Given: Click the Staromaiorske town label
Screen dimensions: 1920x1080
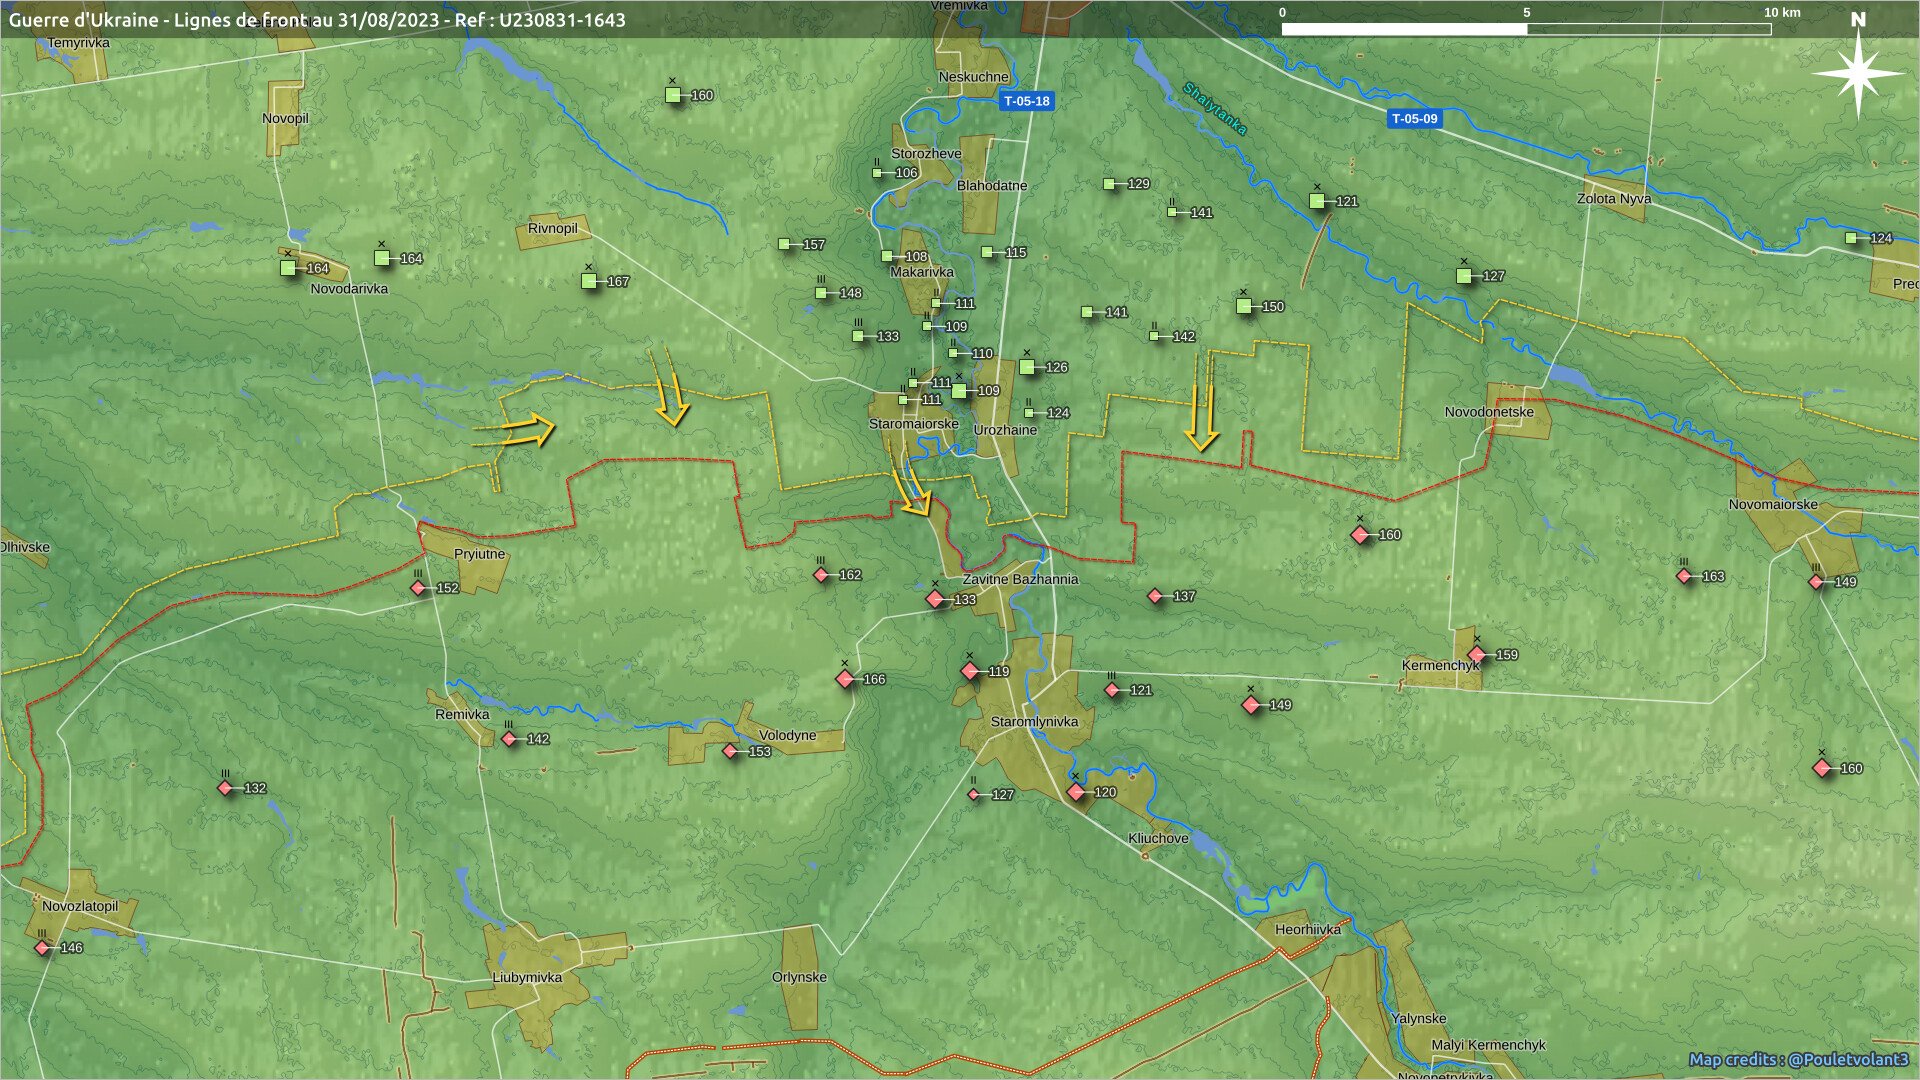Looking at the screenshot, I should [x=914, y=424].
